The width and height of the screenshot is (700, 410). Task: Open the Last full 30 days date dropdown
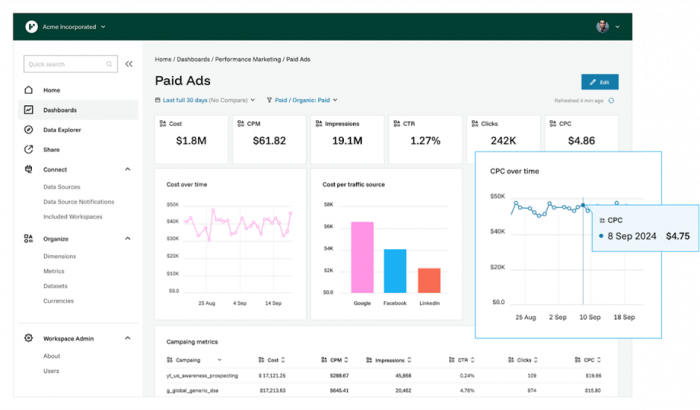click(205, 100)
